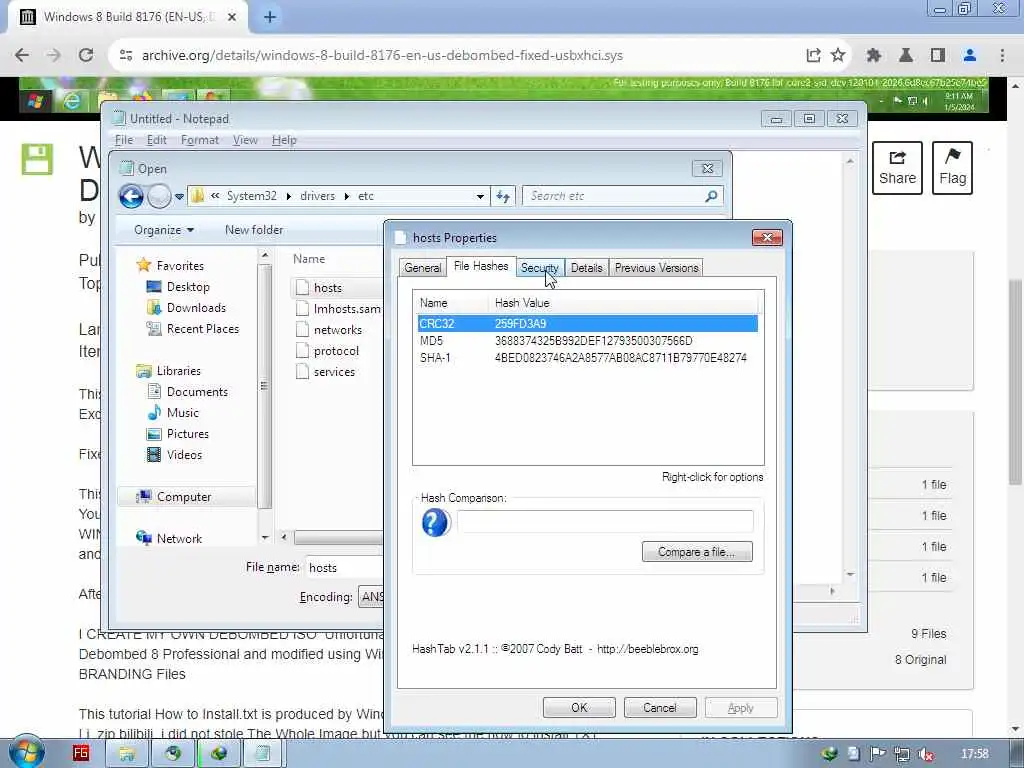Screen dimensions: 1024x768
Task: Click the Windows Start orb on taskbar
Action: 26,751
